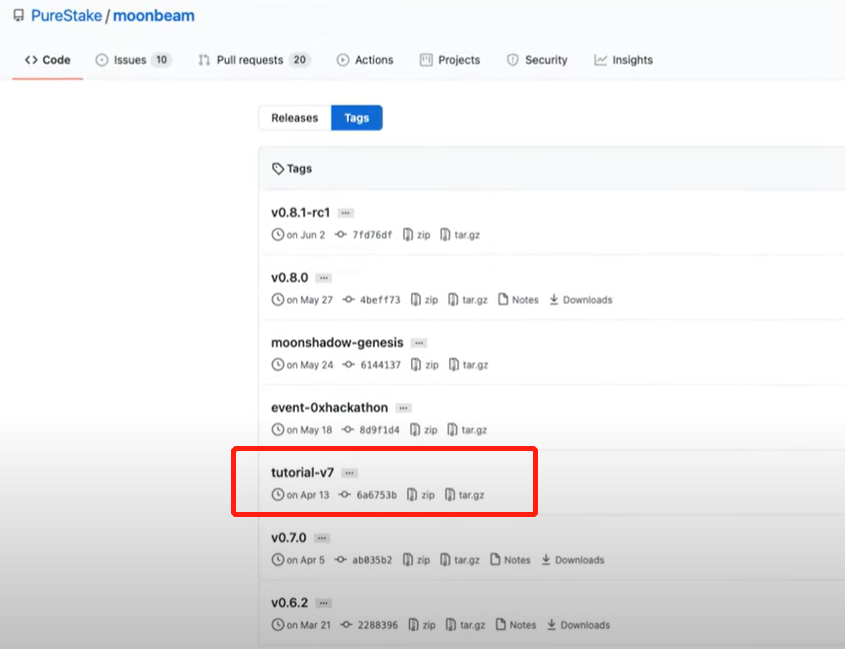Open the Pull requests tab
The width and height of the screenshot is (845, 649).
coord(253,60)
